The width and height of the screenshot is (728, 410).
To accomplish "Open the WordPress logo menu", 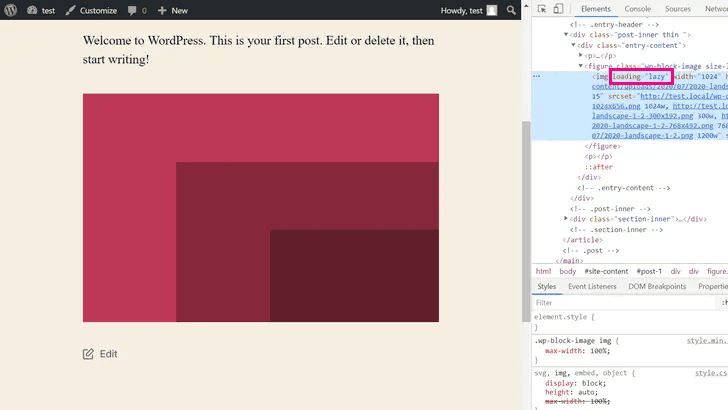I will tap(11, 10).
